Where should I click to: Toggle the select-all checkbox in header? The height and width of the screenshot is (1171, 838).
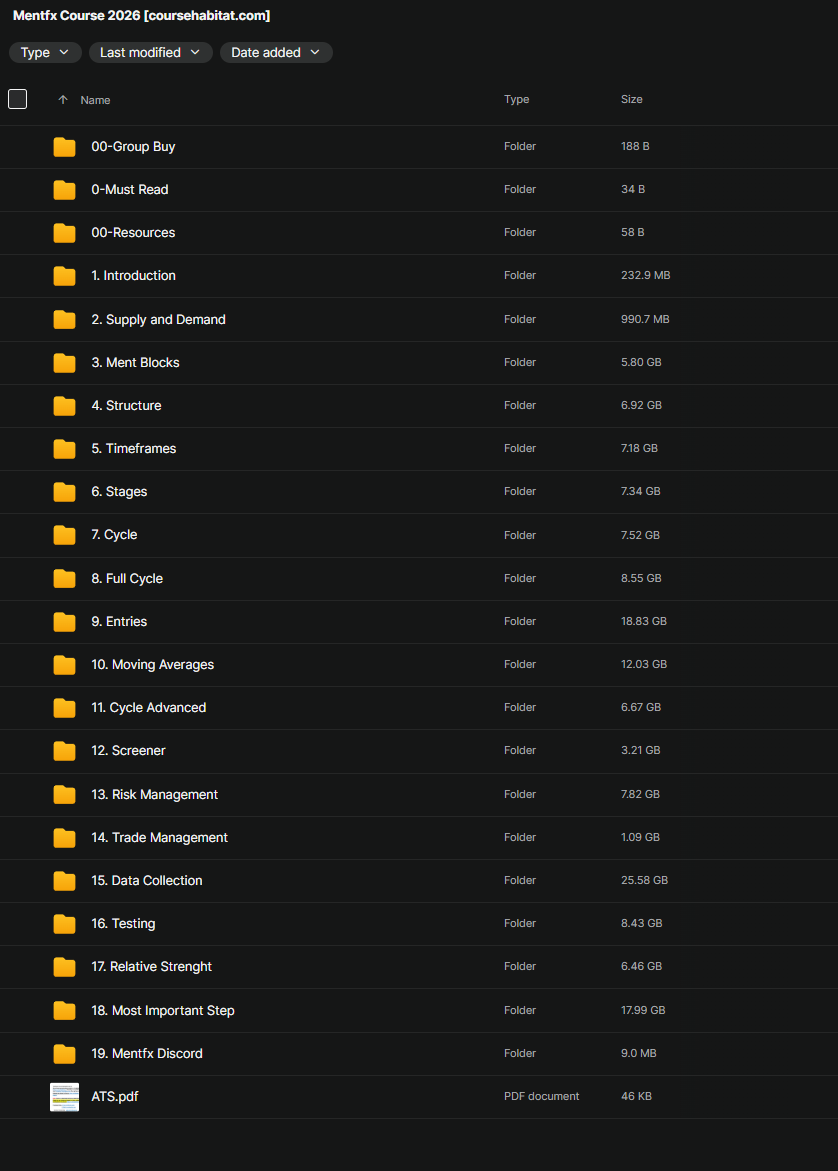pyautogui.click(x=17, y=99)
